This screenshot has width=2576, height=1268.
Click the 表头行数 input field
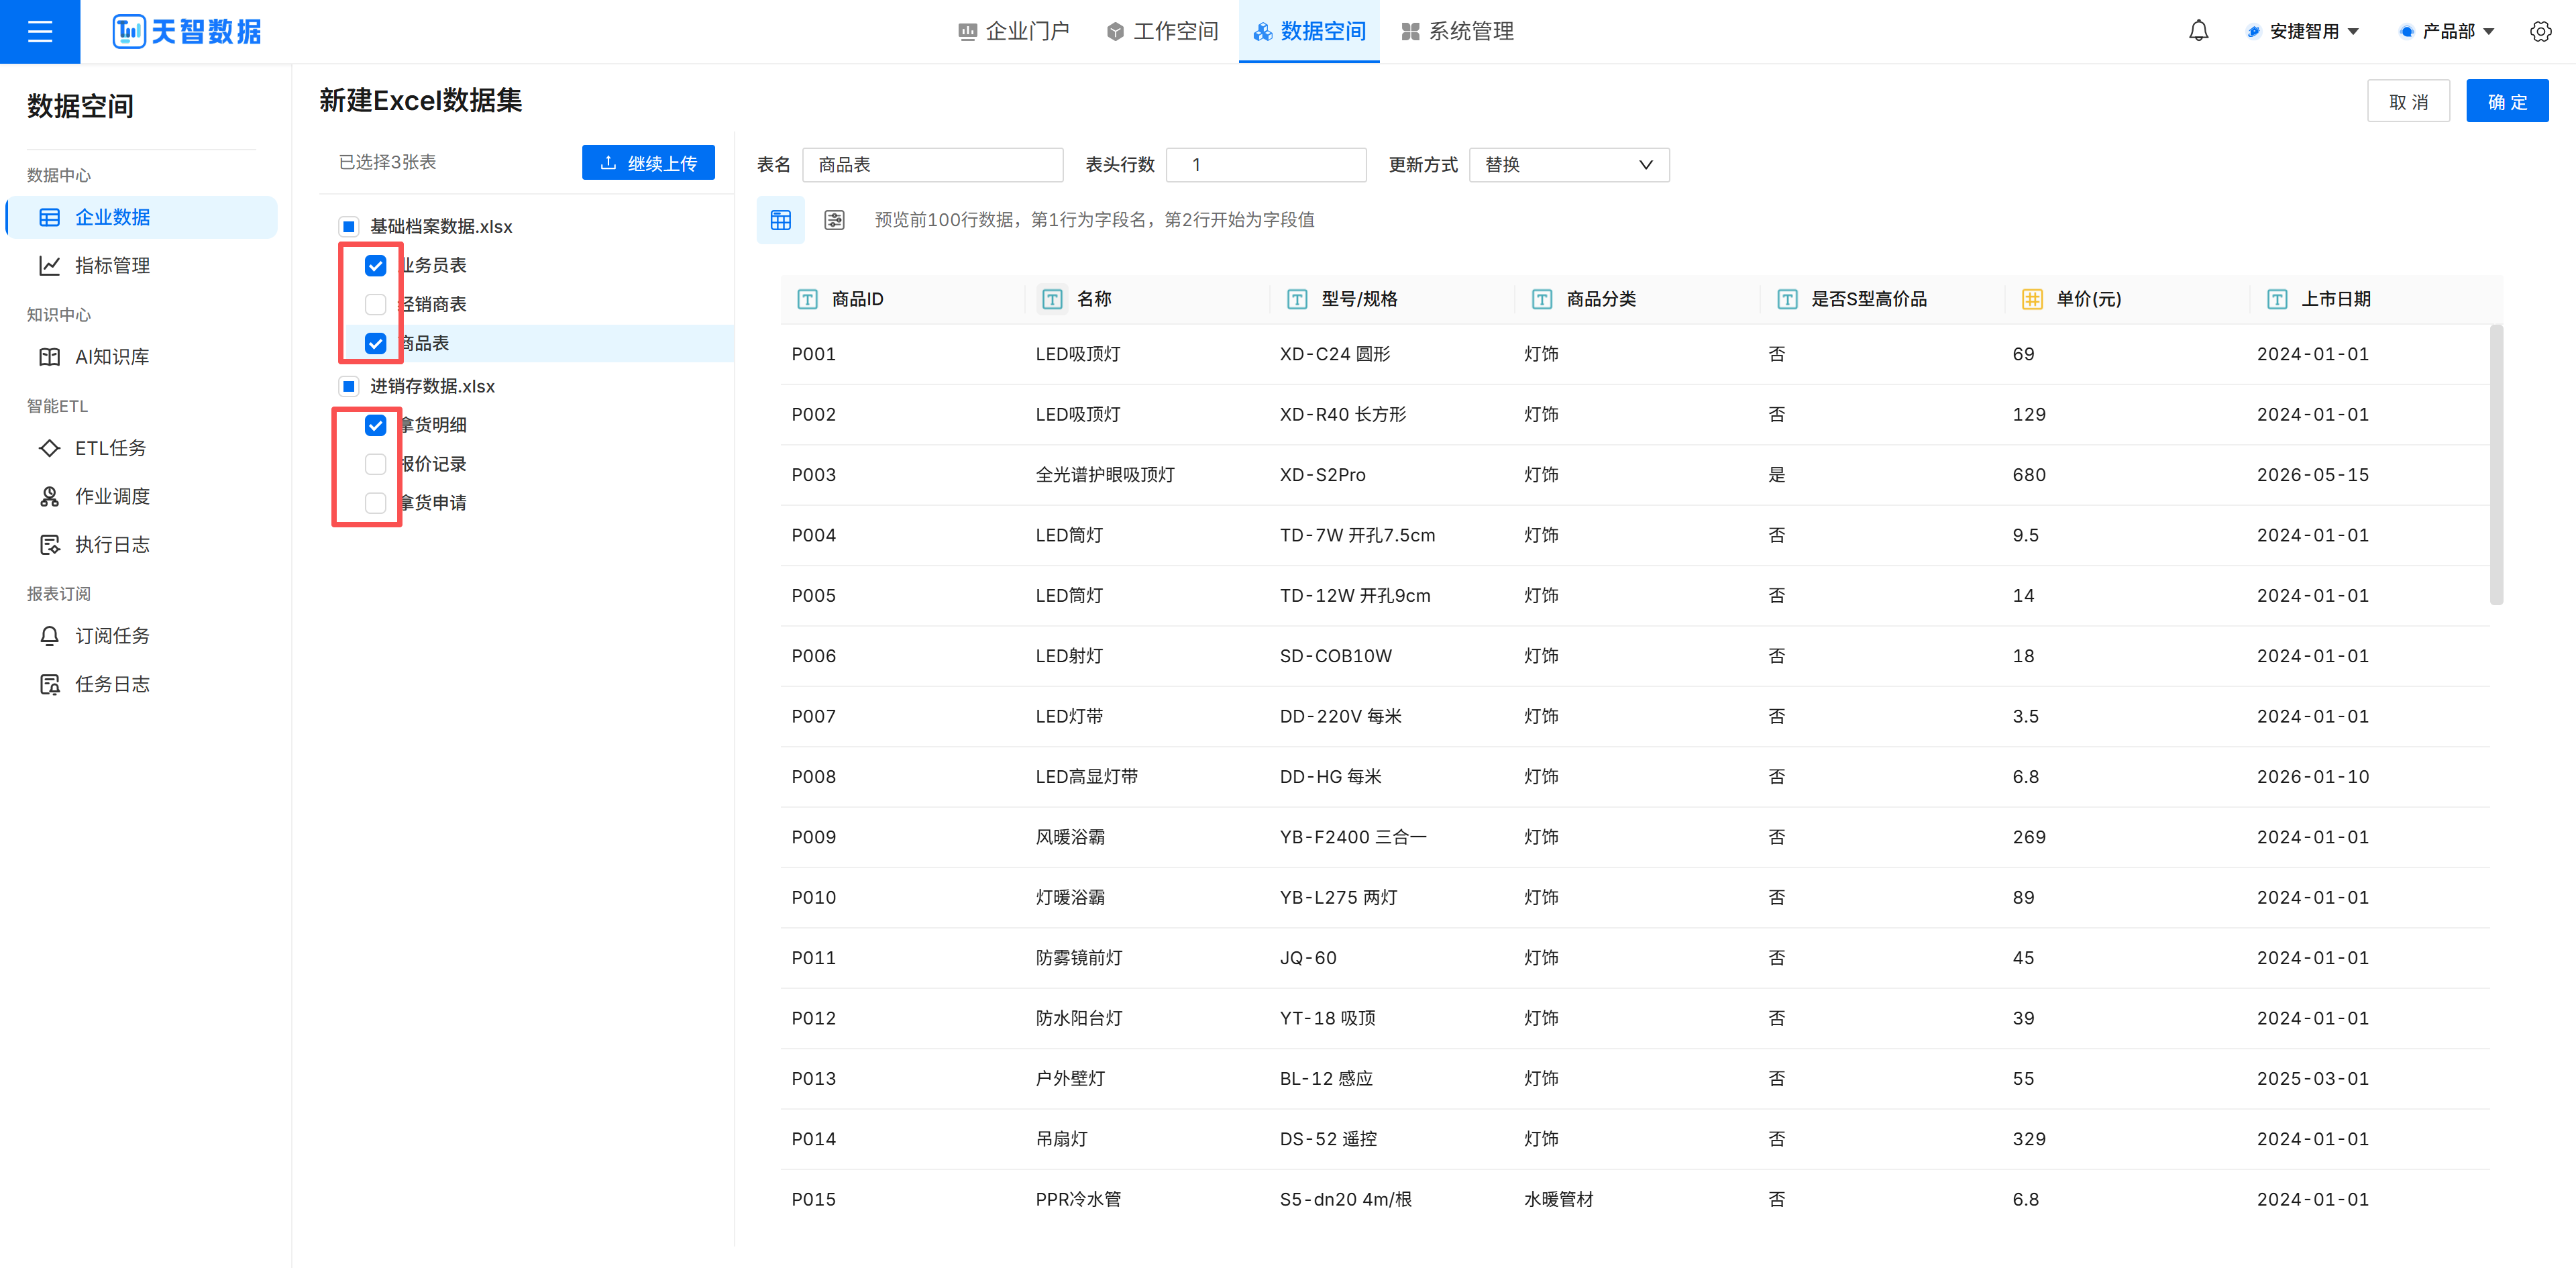coord(1266,165)
